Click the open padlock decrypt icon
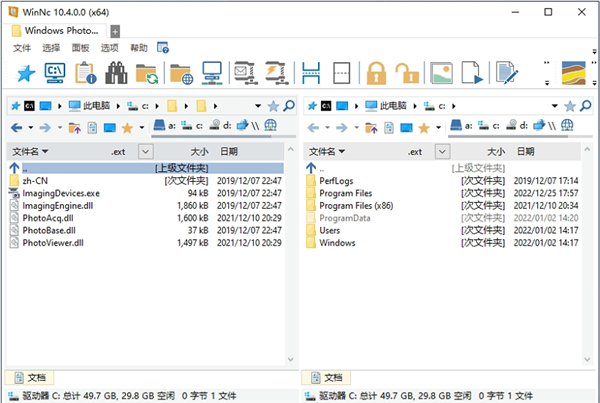Screen dimensions: 600x403 point(406,73)
